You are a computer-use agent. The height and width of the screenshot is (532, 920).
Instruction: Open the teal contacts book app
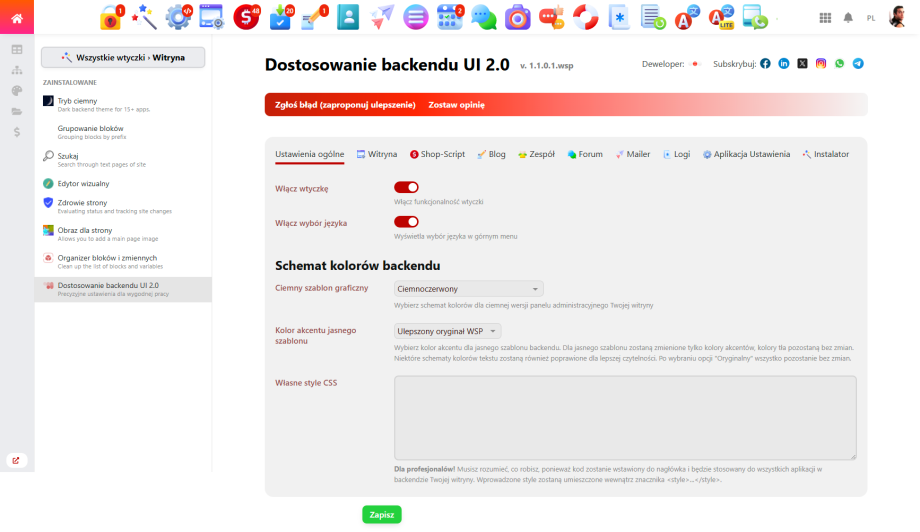348,18
